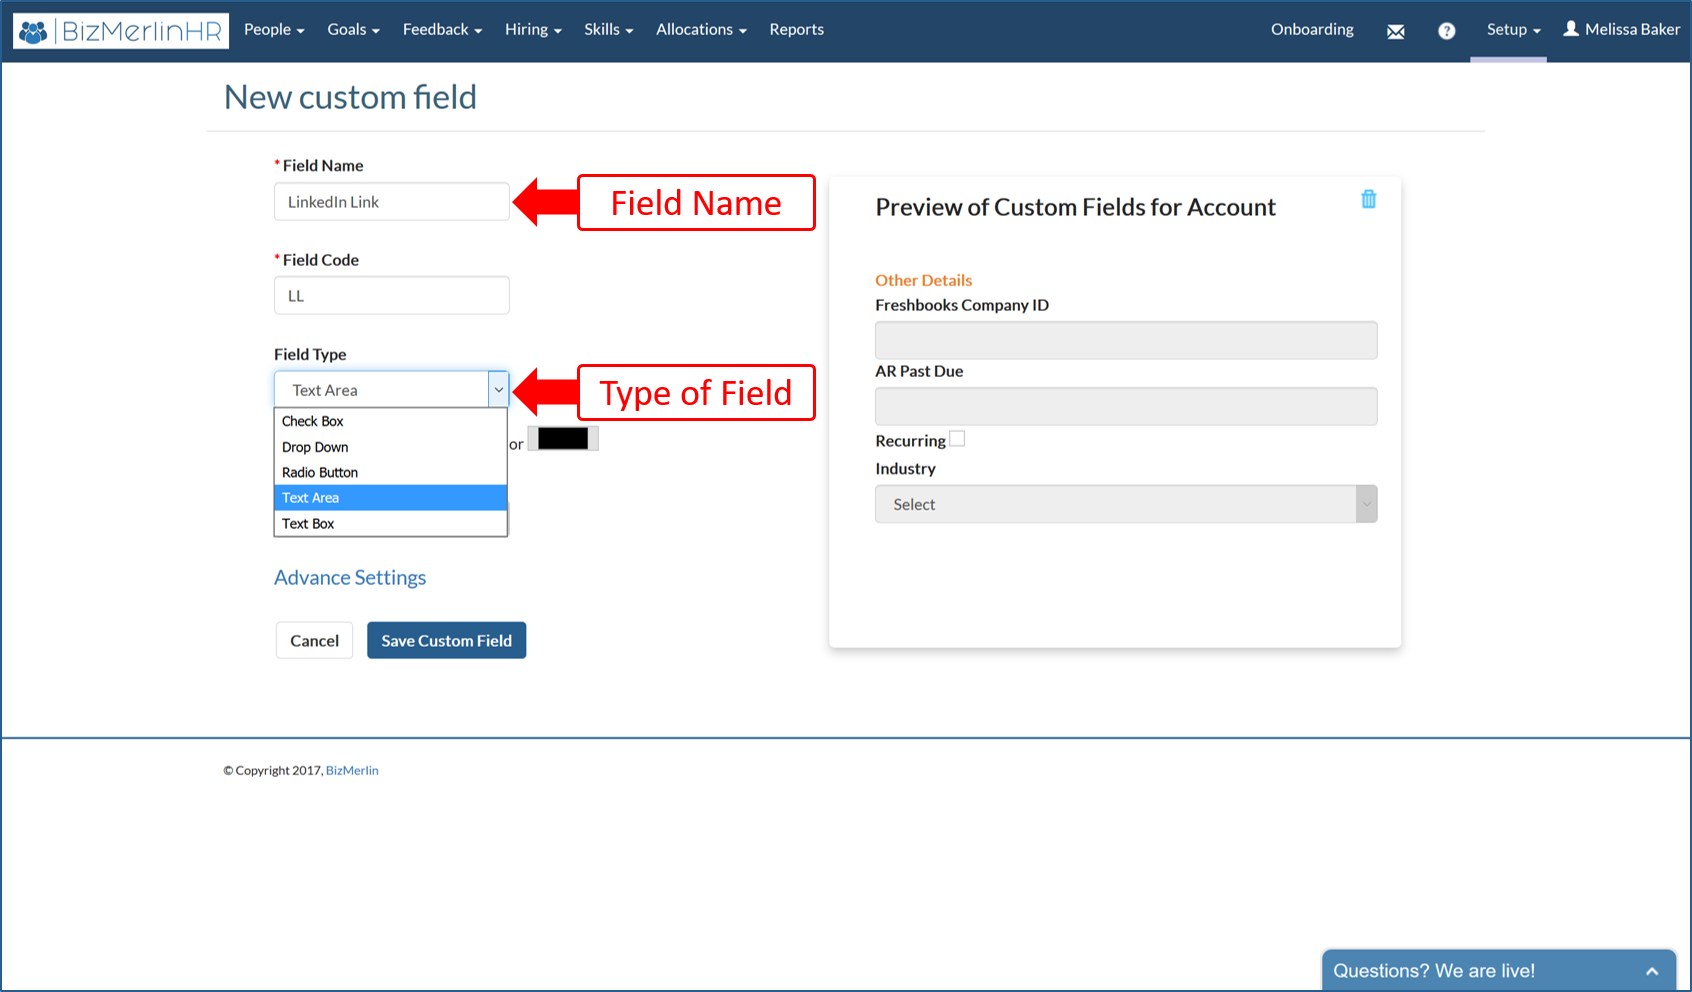
Task: Click the Field Code input box
Action: 392,296
